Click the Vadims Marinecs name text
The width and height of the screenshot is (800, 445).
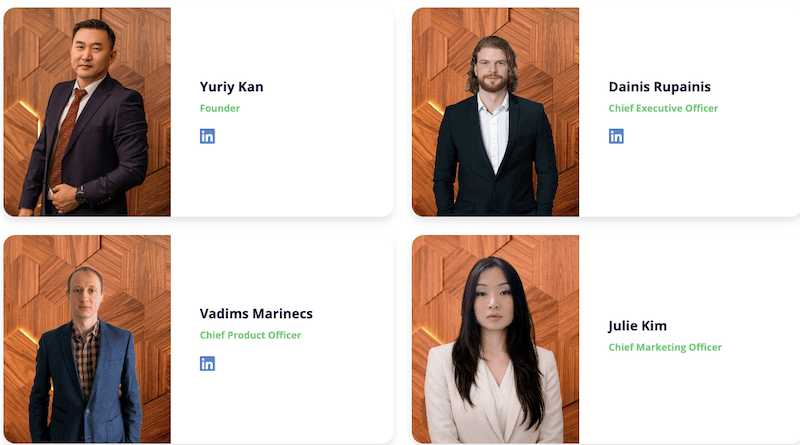(x=256, y=314)
